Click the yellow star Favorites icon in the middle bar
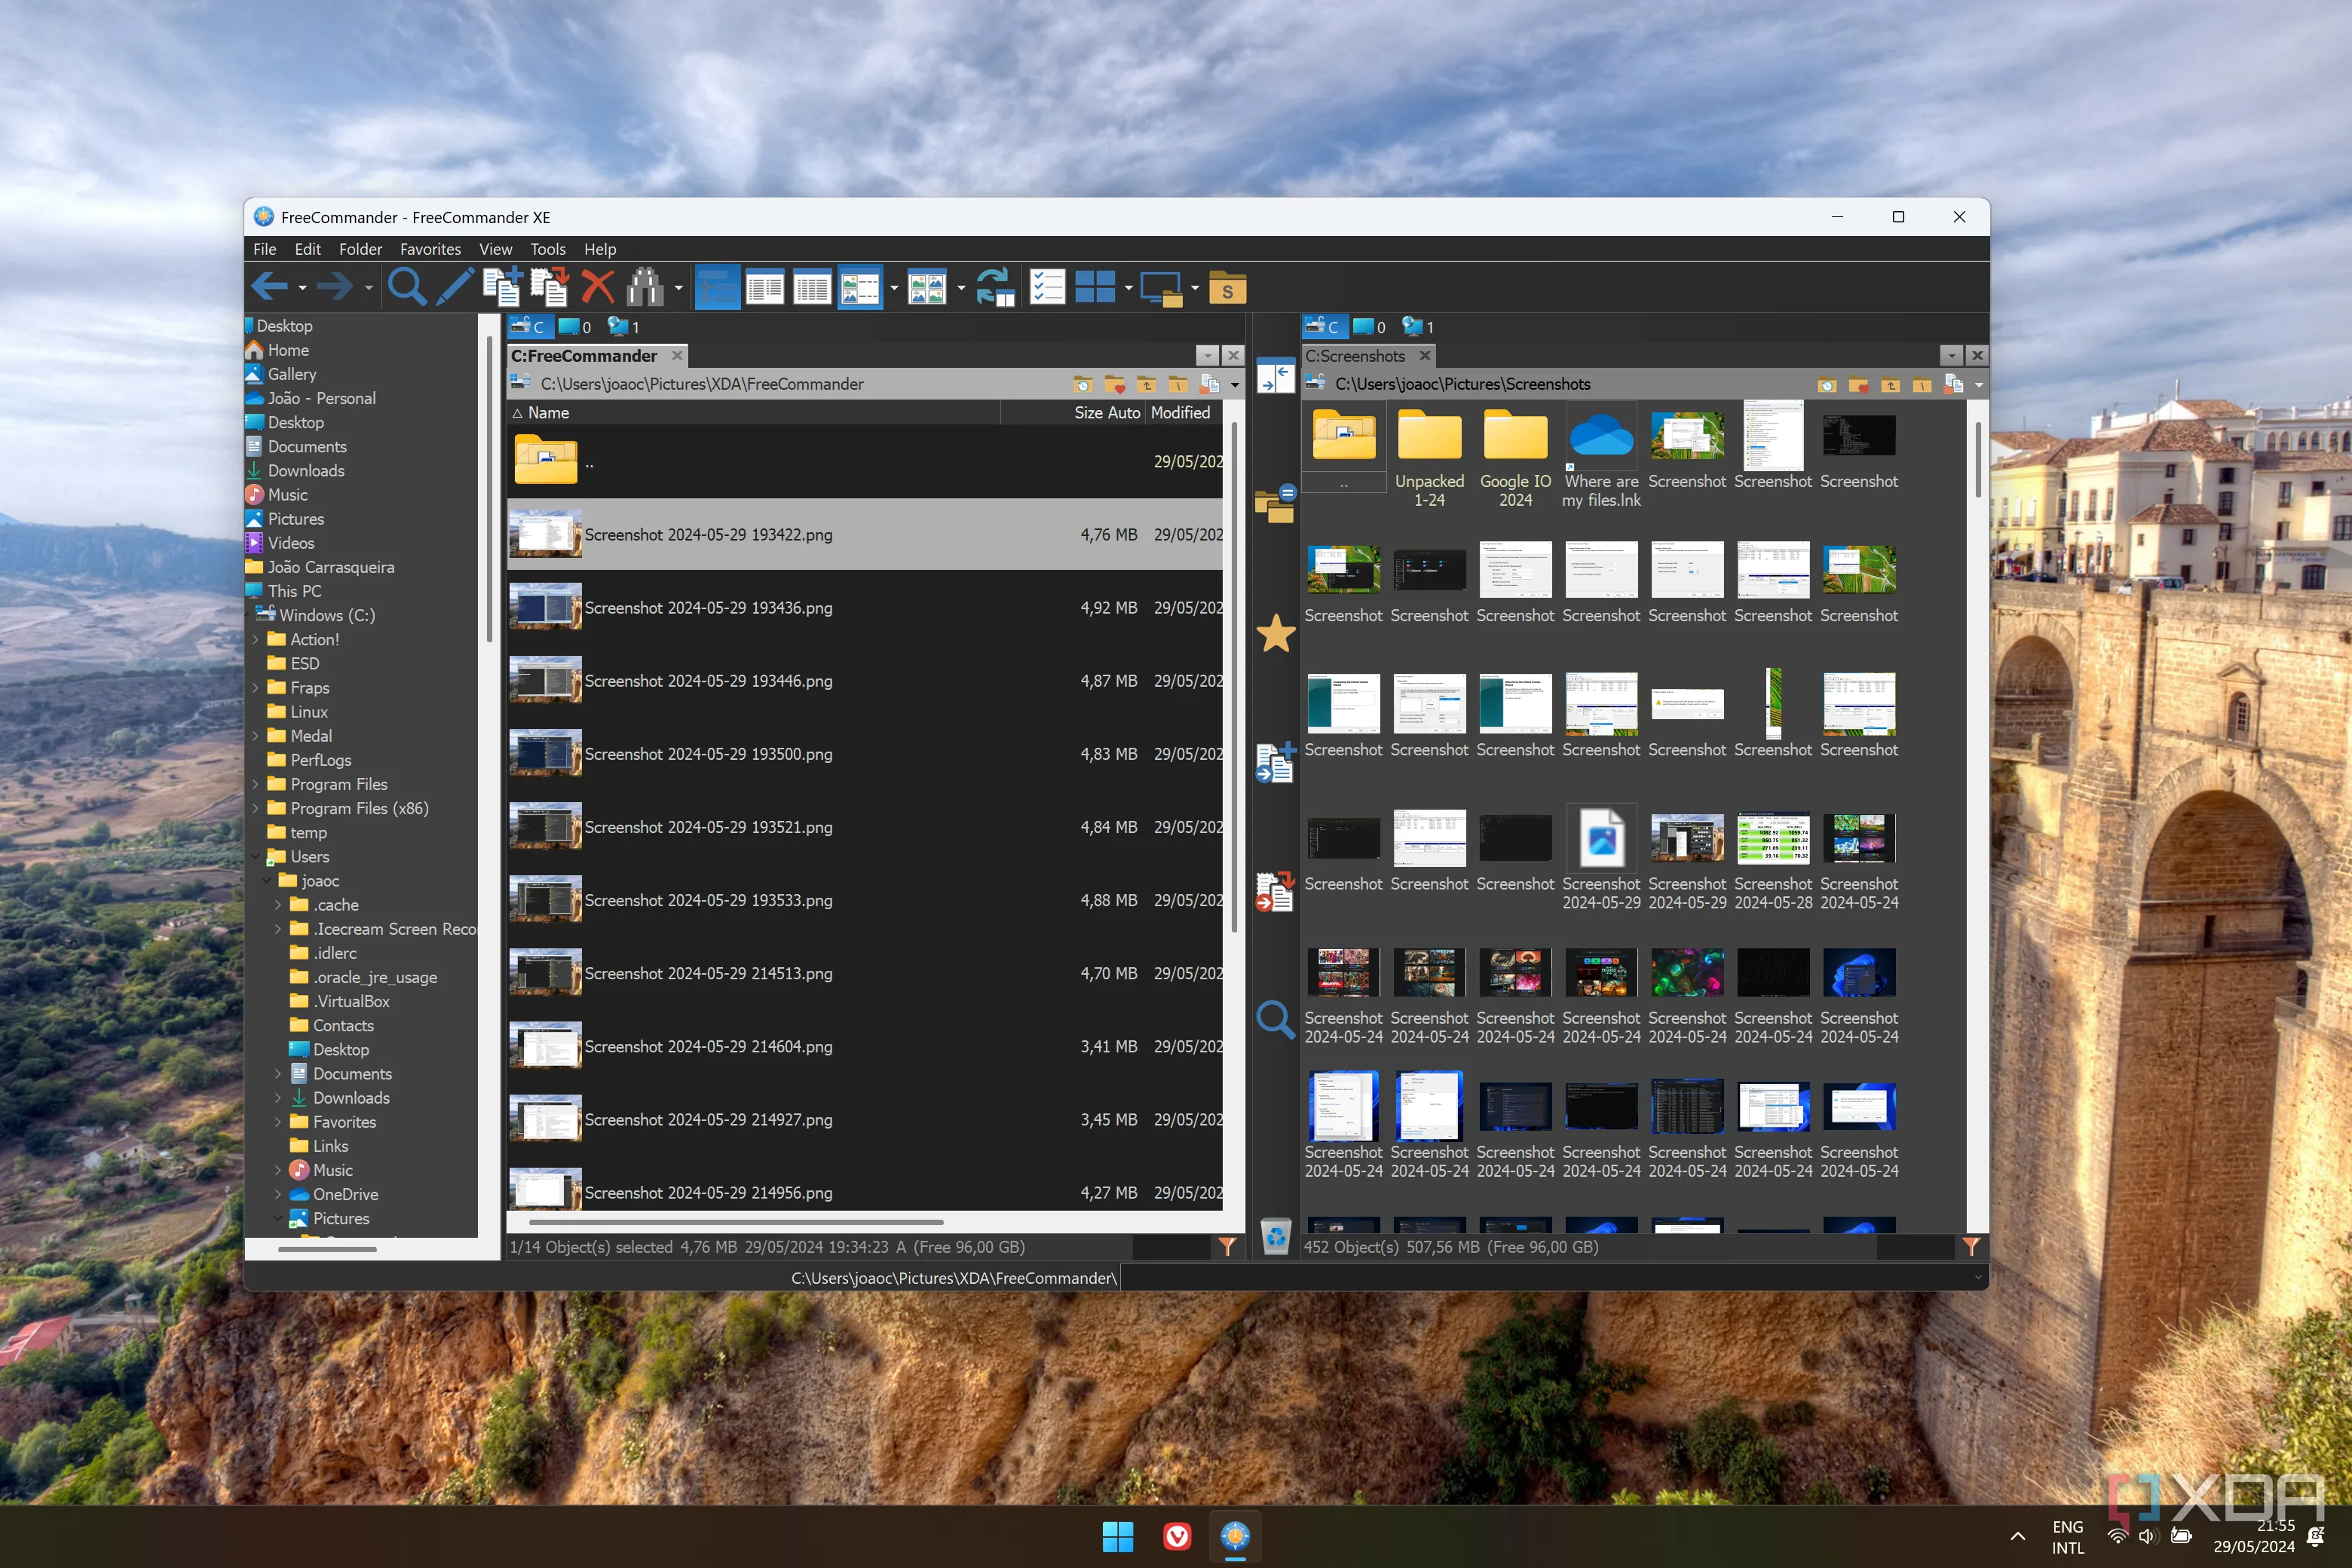Image resolution: width=2352 pixels, height=1568 pixels. pyautogui.click(x=1275, y=634)
